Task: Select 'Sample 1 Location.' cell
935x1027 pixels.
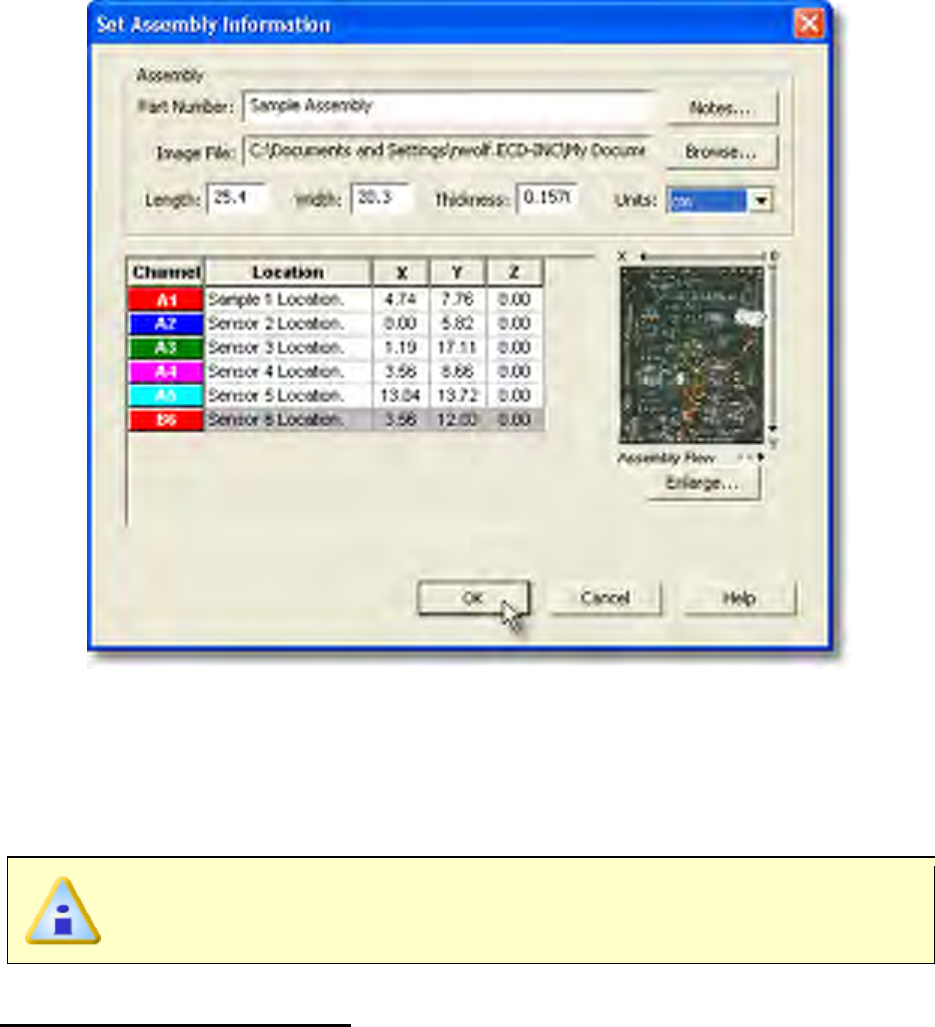Action: (288, 299)
